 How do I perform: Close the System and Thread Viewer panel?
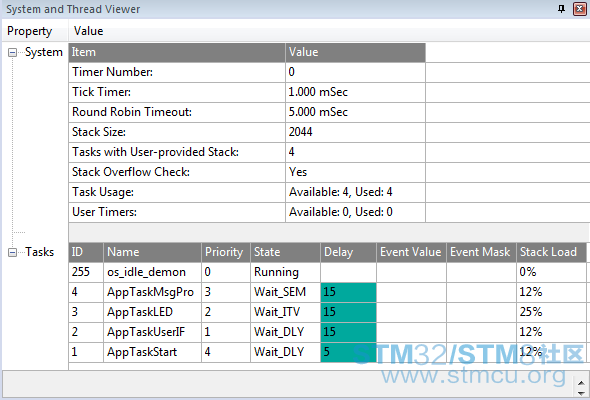pos(579,9)
